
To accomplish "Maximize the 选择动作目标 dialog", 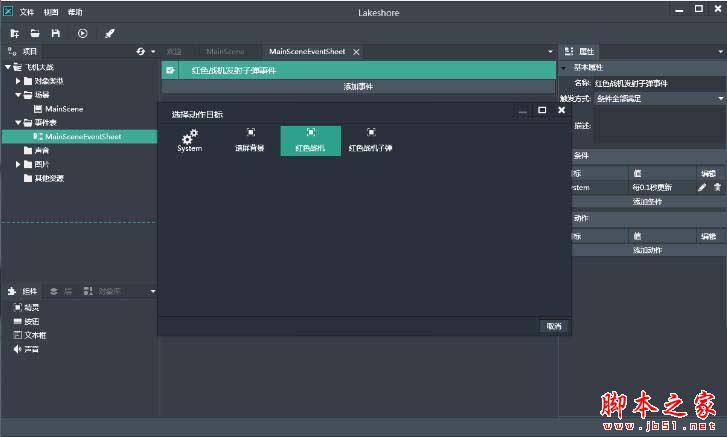I will point(542,110).
